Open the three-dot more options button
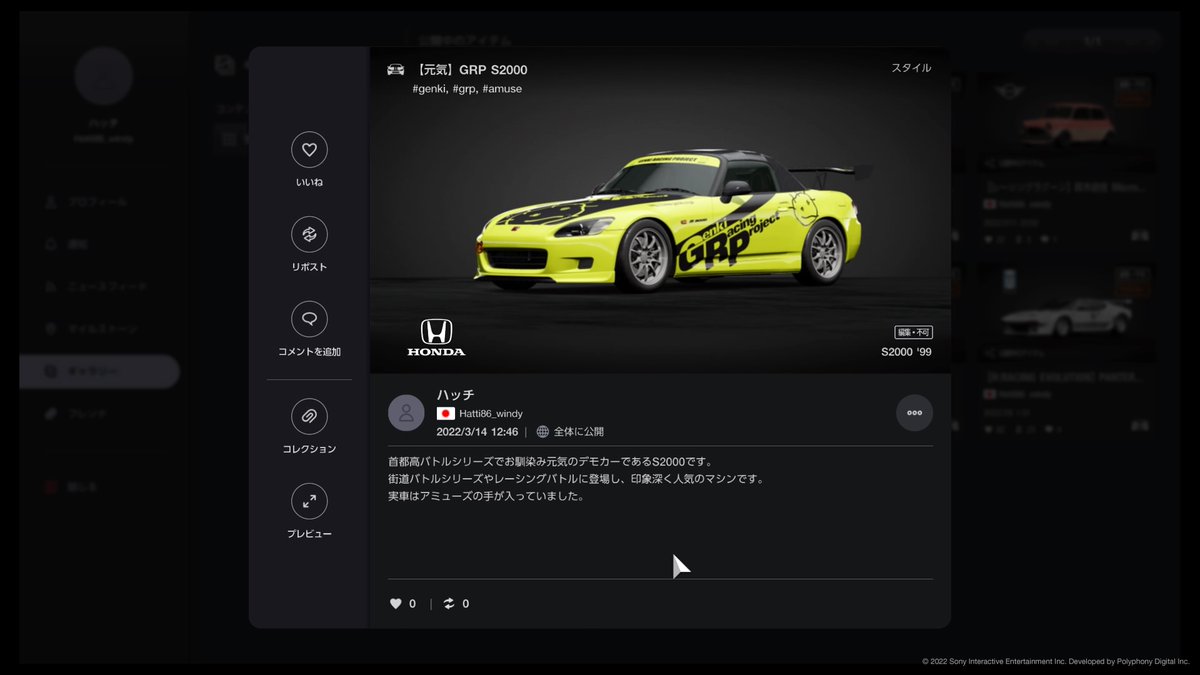This screenshot has width=1200, height=675. tap(914, 412)
